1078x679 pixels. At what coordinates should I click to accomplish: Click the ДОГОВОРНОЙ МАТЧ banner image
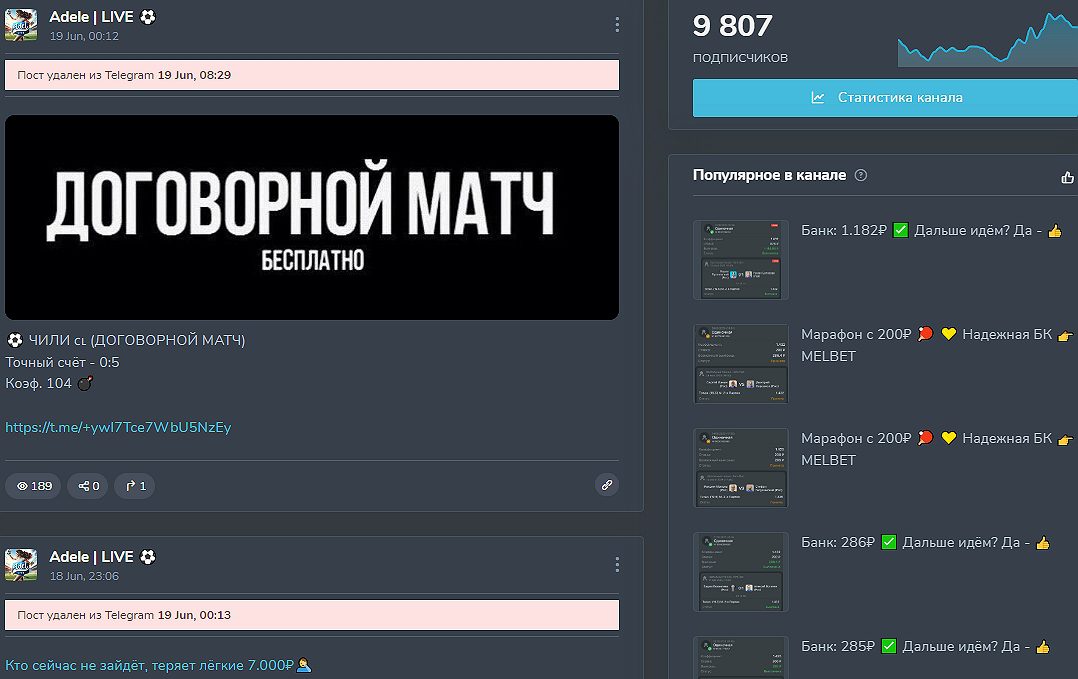point(312,217)
